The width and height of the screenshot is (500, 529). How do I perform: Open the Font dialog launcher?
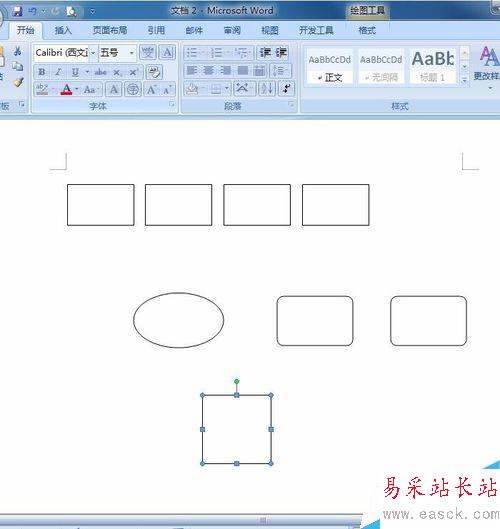(x=172, y=105)
